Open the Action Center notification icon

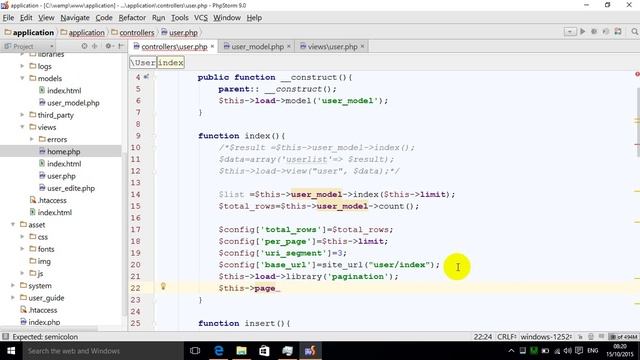(579, 351)
